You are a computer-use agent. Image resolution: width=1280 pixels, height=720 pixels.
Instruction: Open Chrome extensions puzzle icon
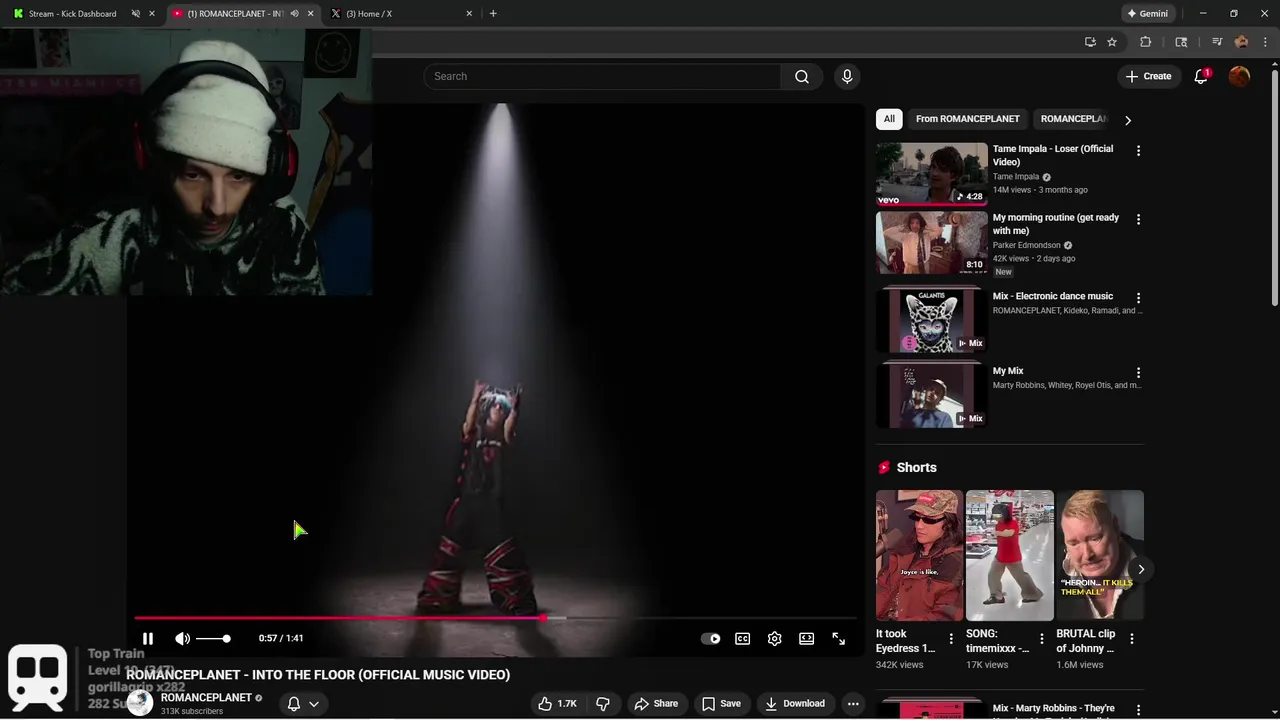click(x=1146, y=42)
